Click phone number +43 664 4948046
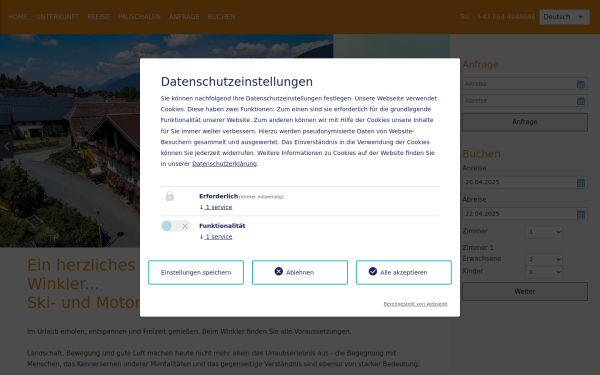This screenshot has height=375, width=600. point(506,17)
